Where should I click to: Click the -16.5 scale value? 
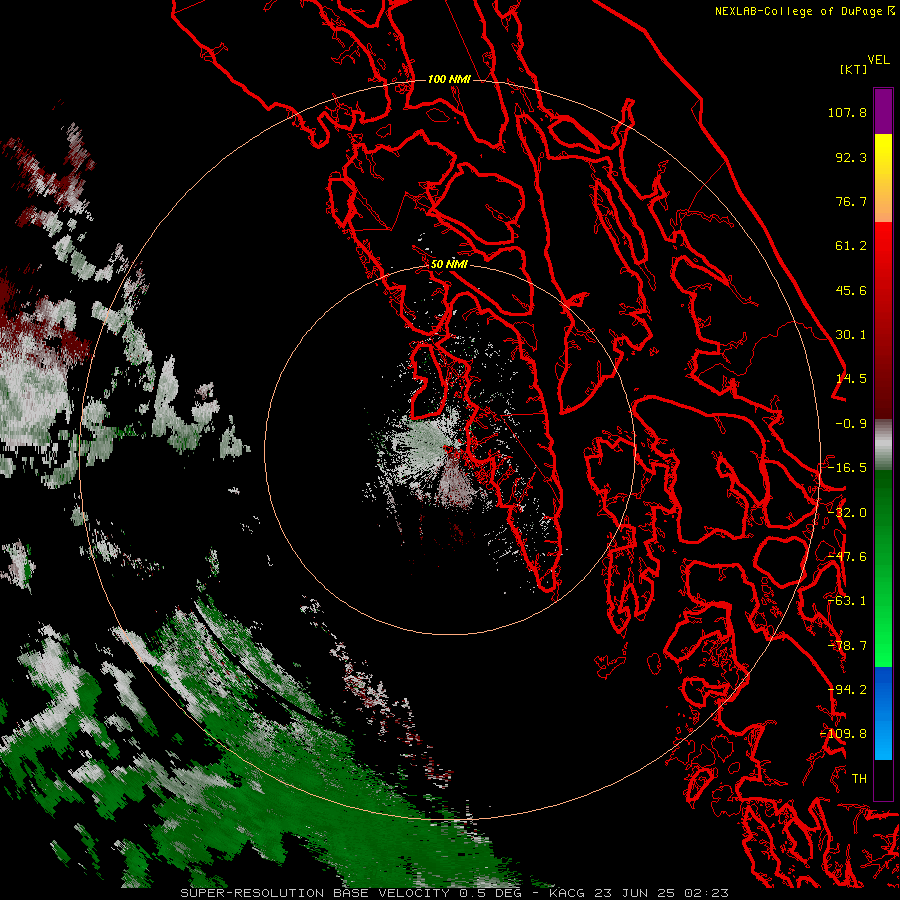tap(847, 468)
